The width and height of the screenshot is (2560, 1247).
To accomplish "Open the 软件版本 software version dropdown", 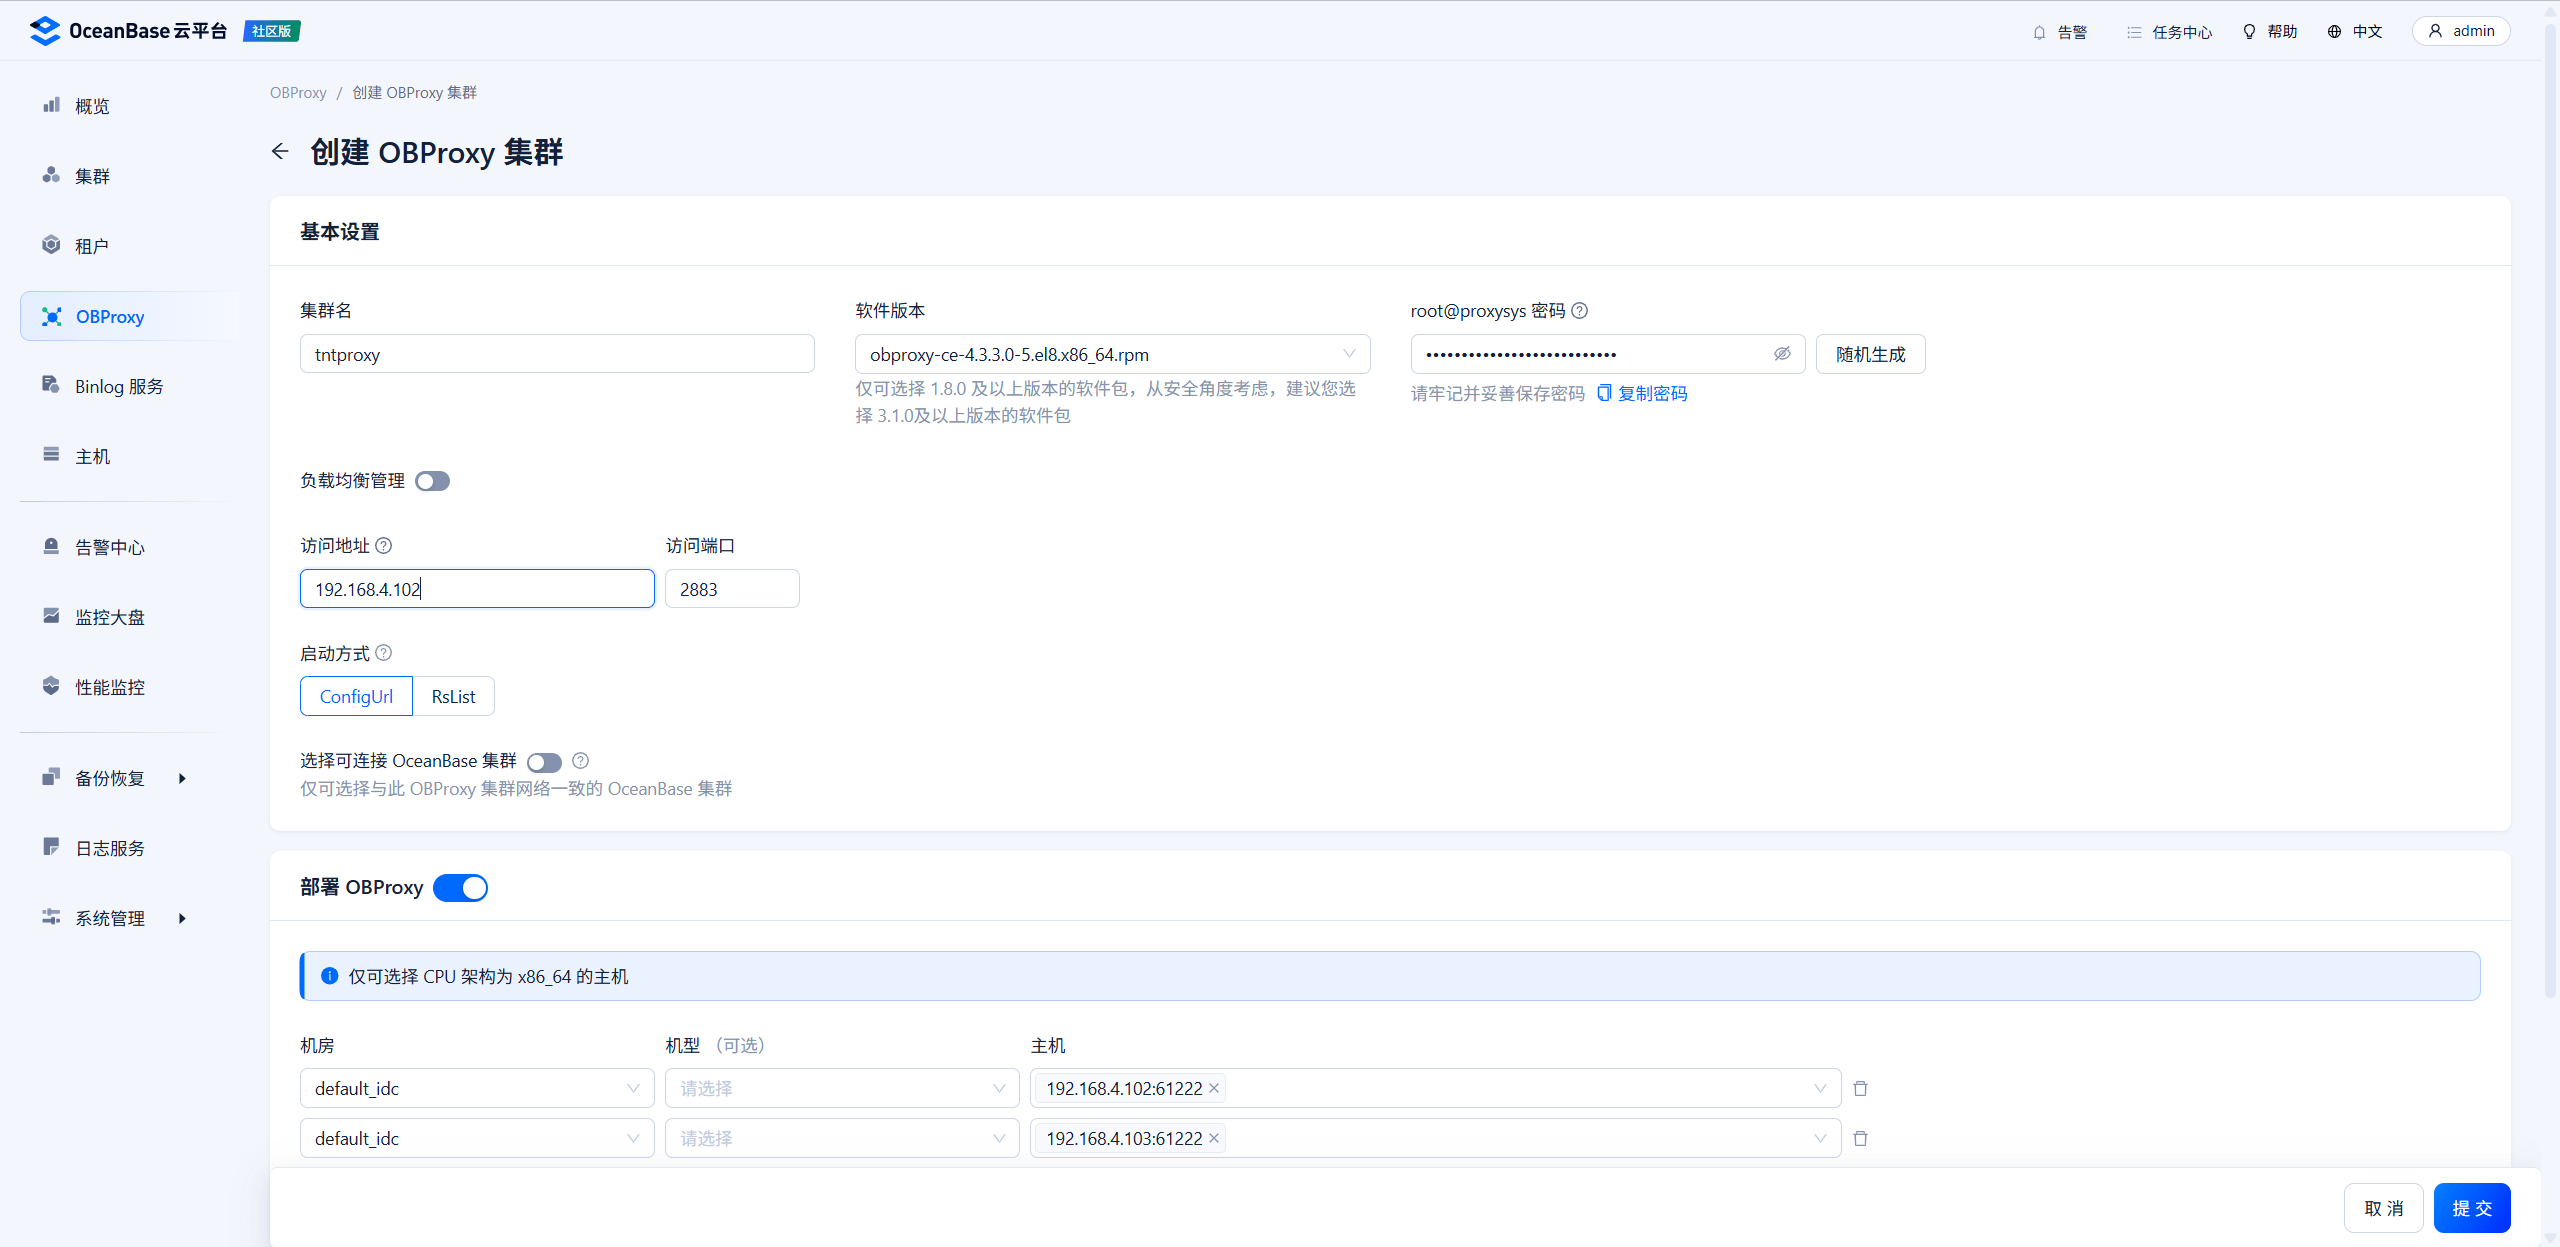I will 1110,353.
